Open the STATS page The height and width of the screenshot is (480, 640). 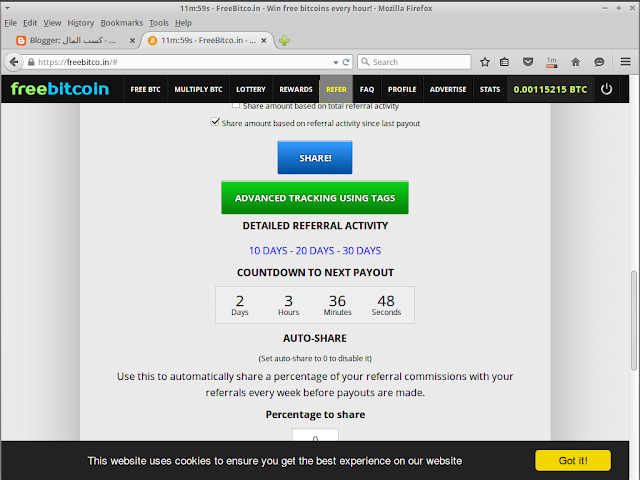pyautogui.click(x=490, y=89)
